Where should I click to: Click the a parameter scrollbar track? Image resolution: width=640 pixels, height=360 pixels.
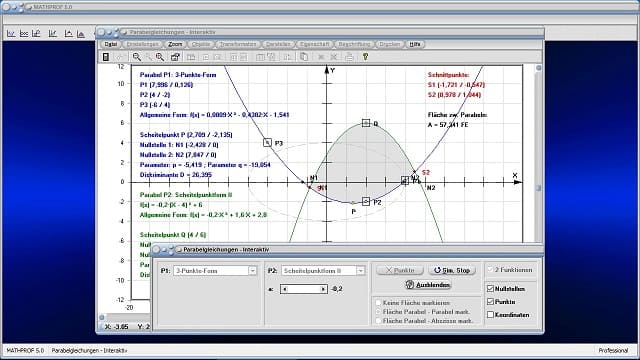point(304,289)
